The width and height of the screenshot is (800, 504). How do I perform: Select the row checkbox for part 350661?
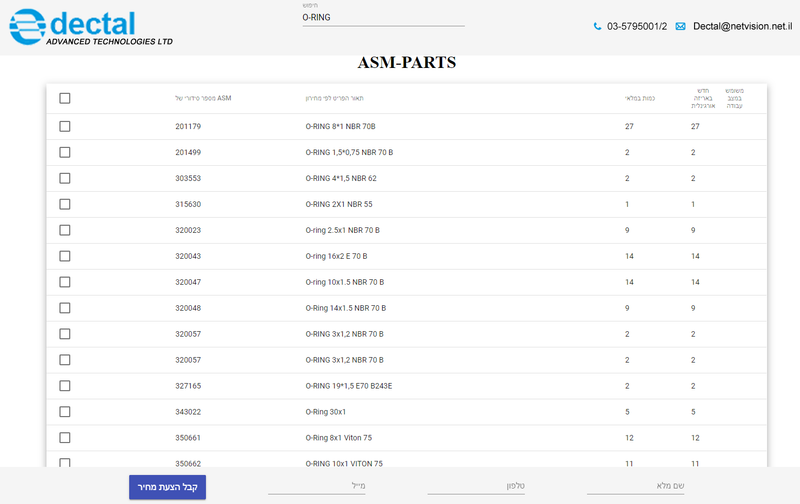pyautogui.click(x=65, y=438)
